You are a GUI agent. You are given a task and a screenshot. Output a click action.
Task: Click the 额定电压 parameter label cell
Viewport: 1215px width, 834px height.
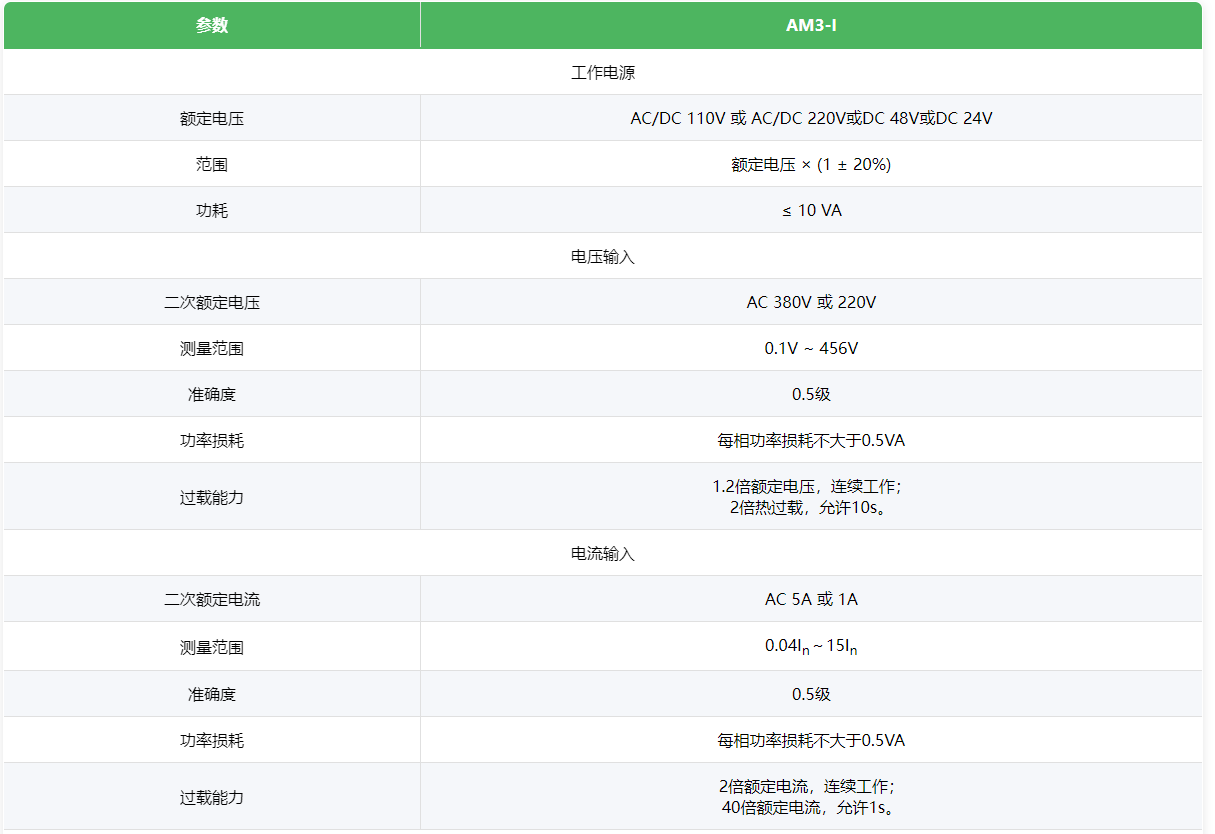212,118
